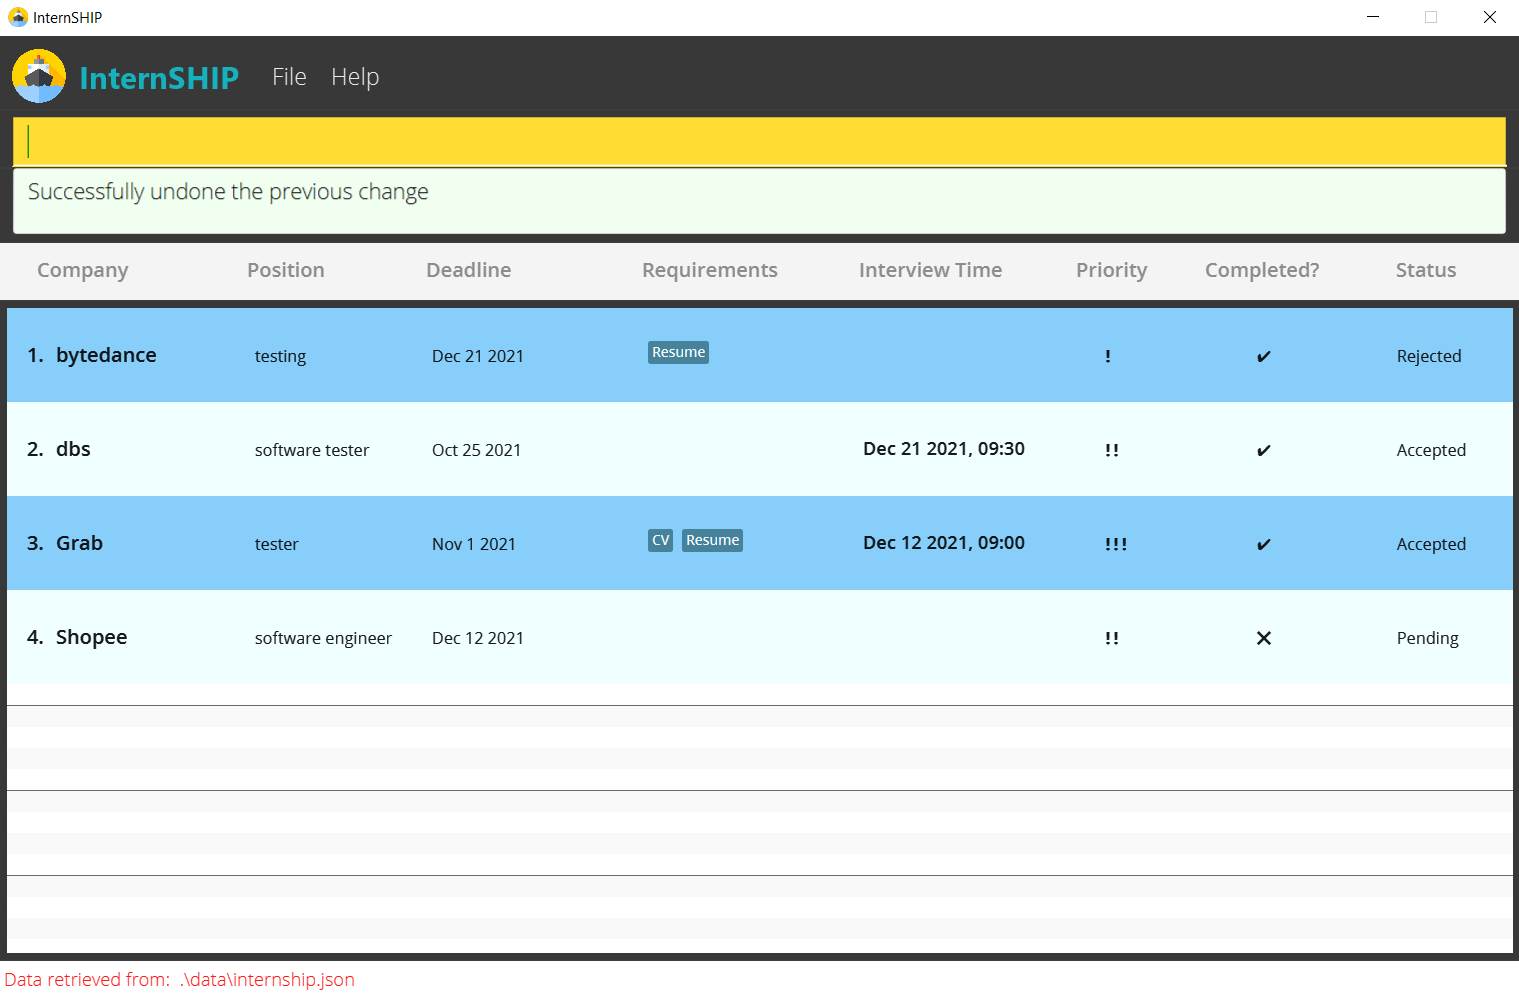Click the Resume tag in bytedance row
Screen dimensions: 1519x998
click(x=678, y=352)
